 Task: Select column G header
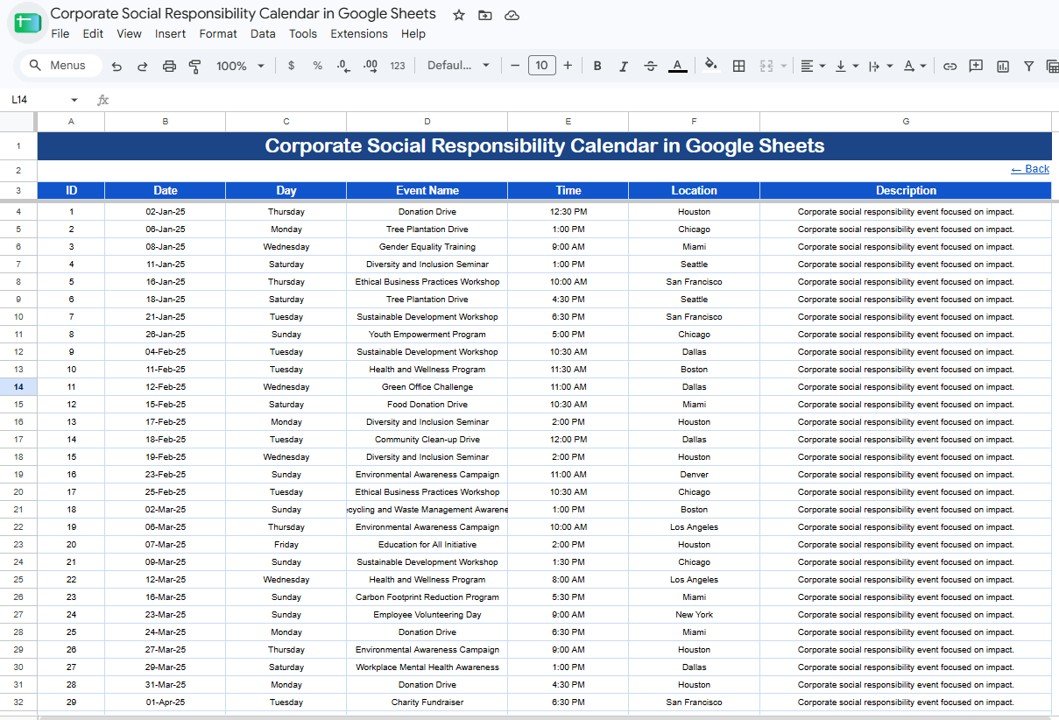(906, 122)
